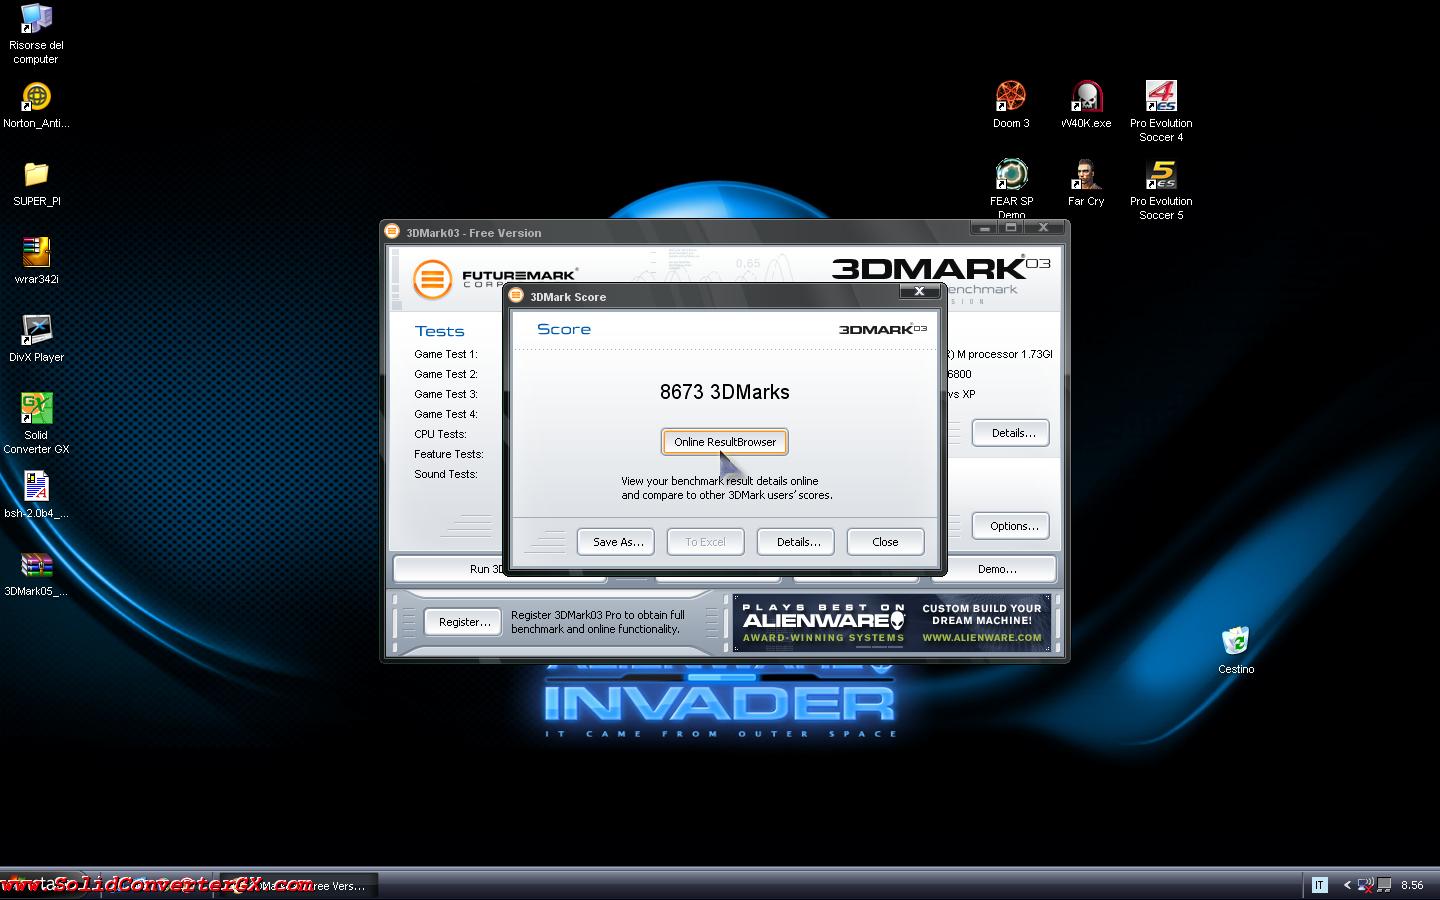Click the www.alienware.com link in banner
Image resolution: width=1440 pixels, height=900 pixels.
click(x=982, y=637)
